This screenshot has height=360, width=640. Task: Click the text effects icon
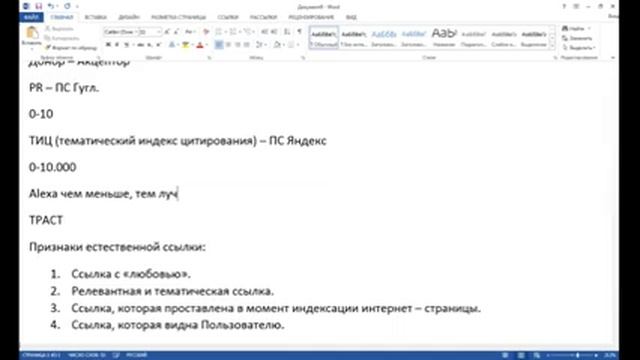coord(172,44)
